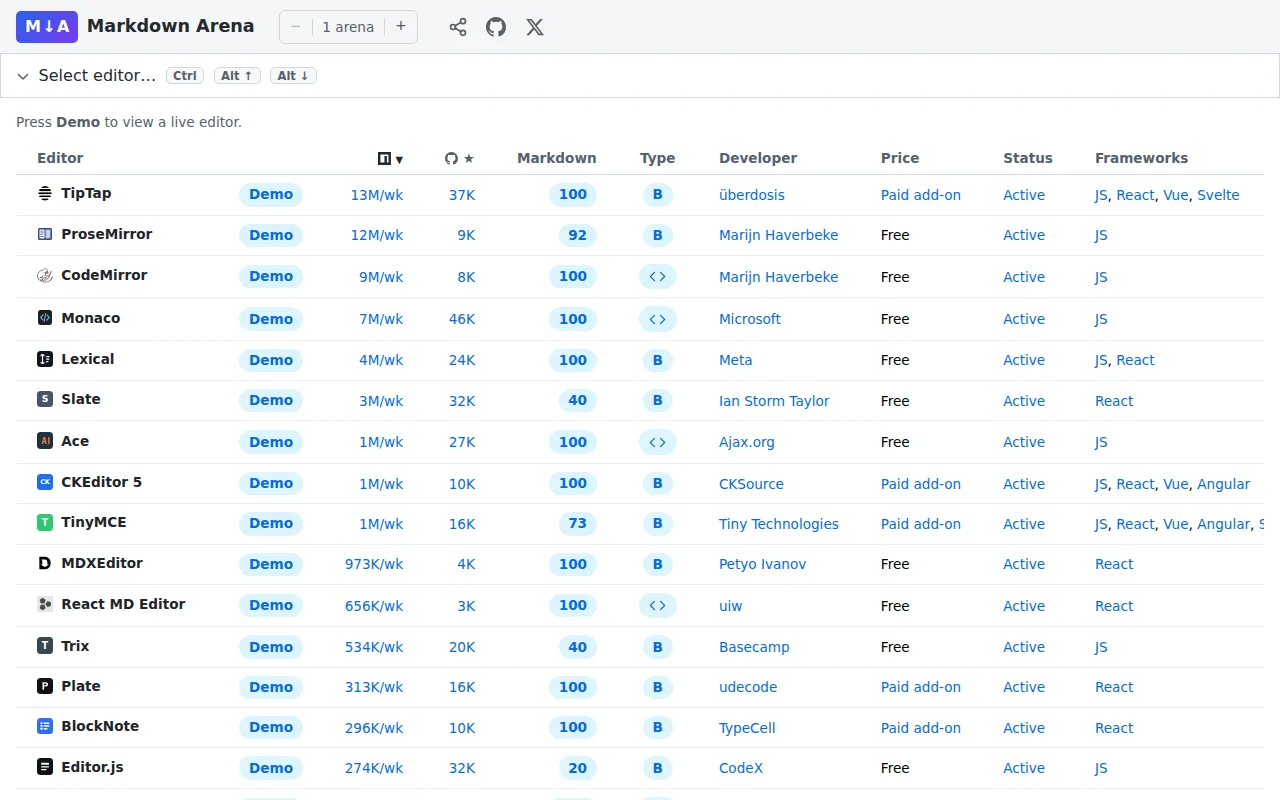This screenshot has width=1280, height=800.
Task: Sort by npm downloads column header
Action: [390, 158]
